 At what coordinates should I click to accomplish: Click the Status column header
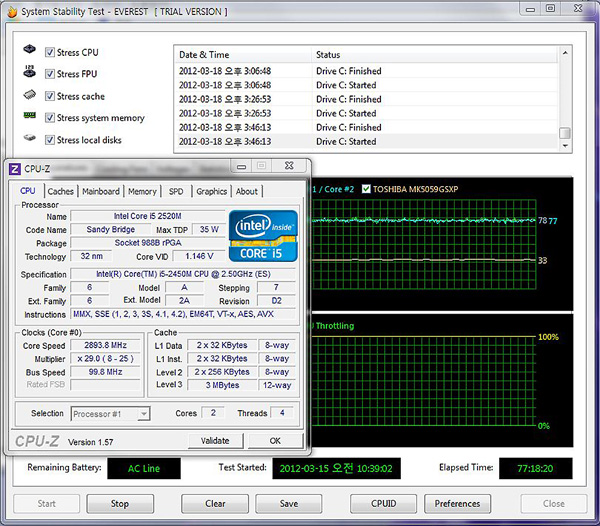click(435, 55)
